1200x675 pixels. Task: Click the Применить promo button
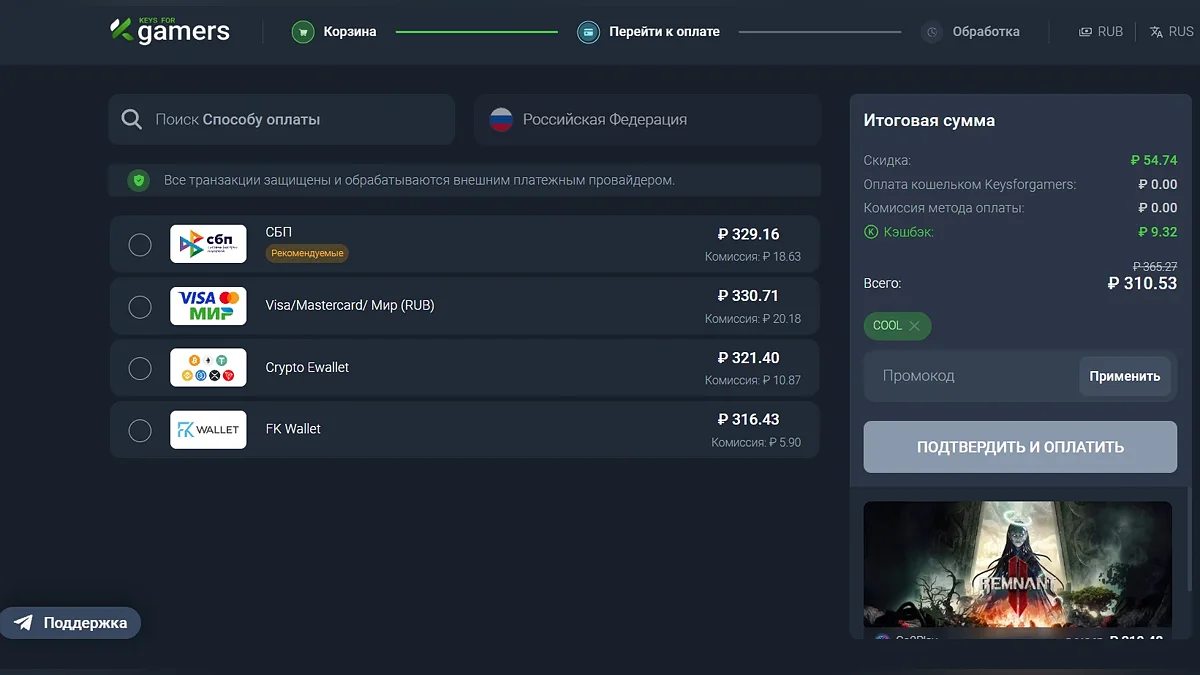click(1125, 377)
